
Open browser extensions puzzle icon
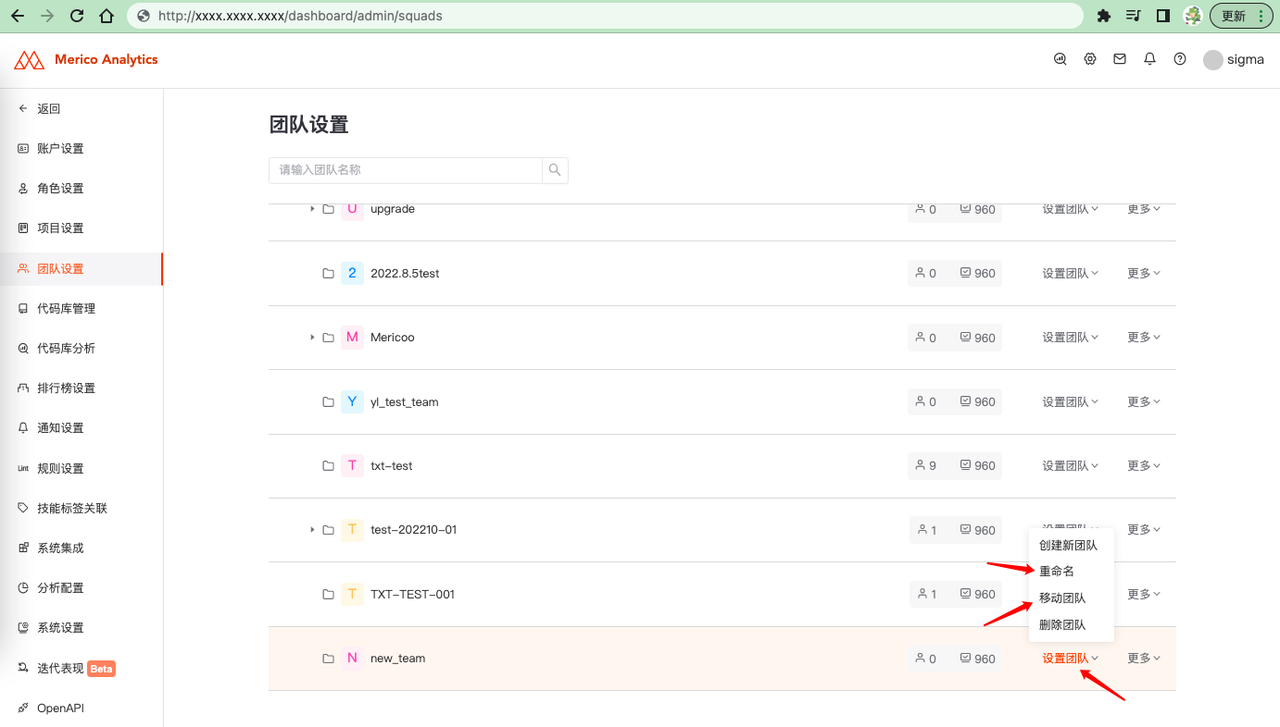coord(1104,16)
